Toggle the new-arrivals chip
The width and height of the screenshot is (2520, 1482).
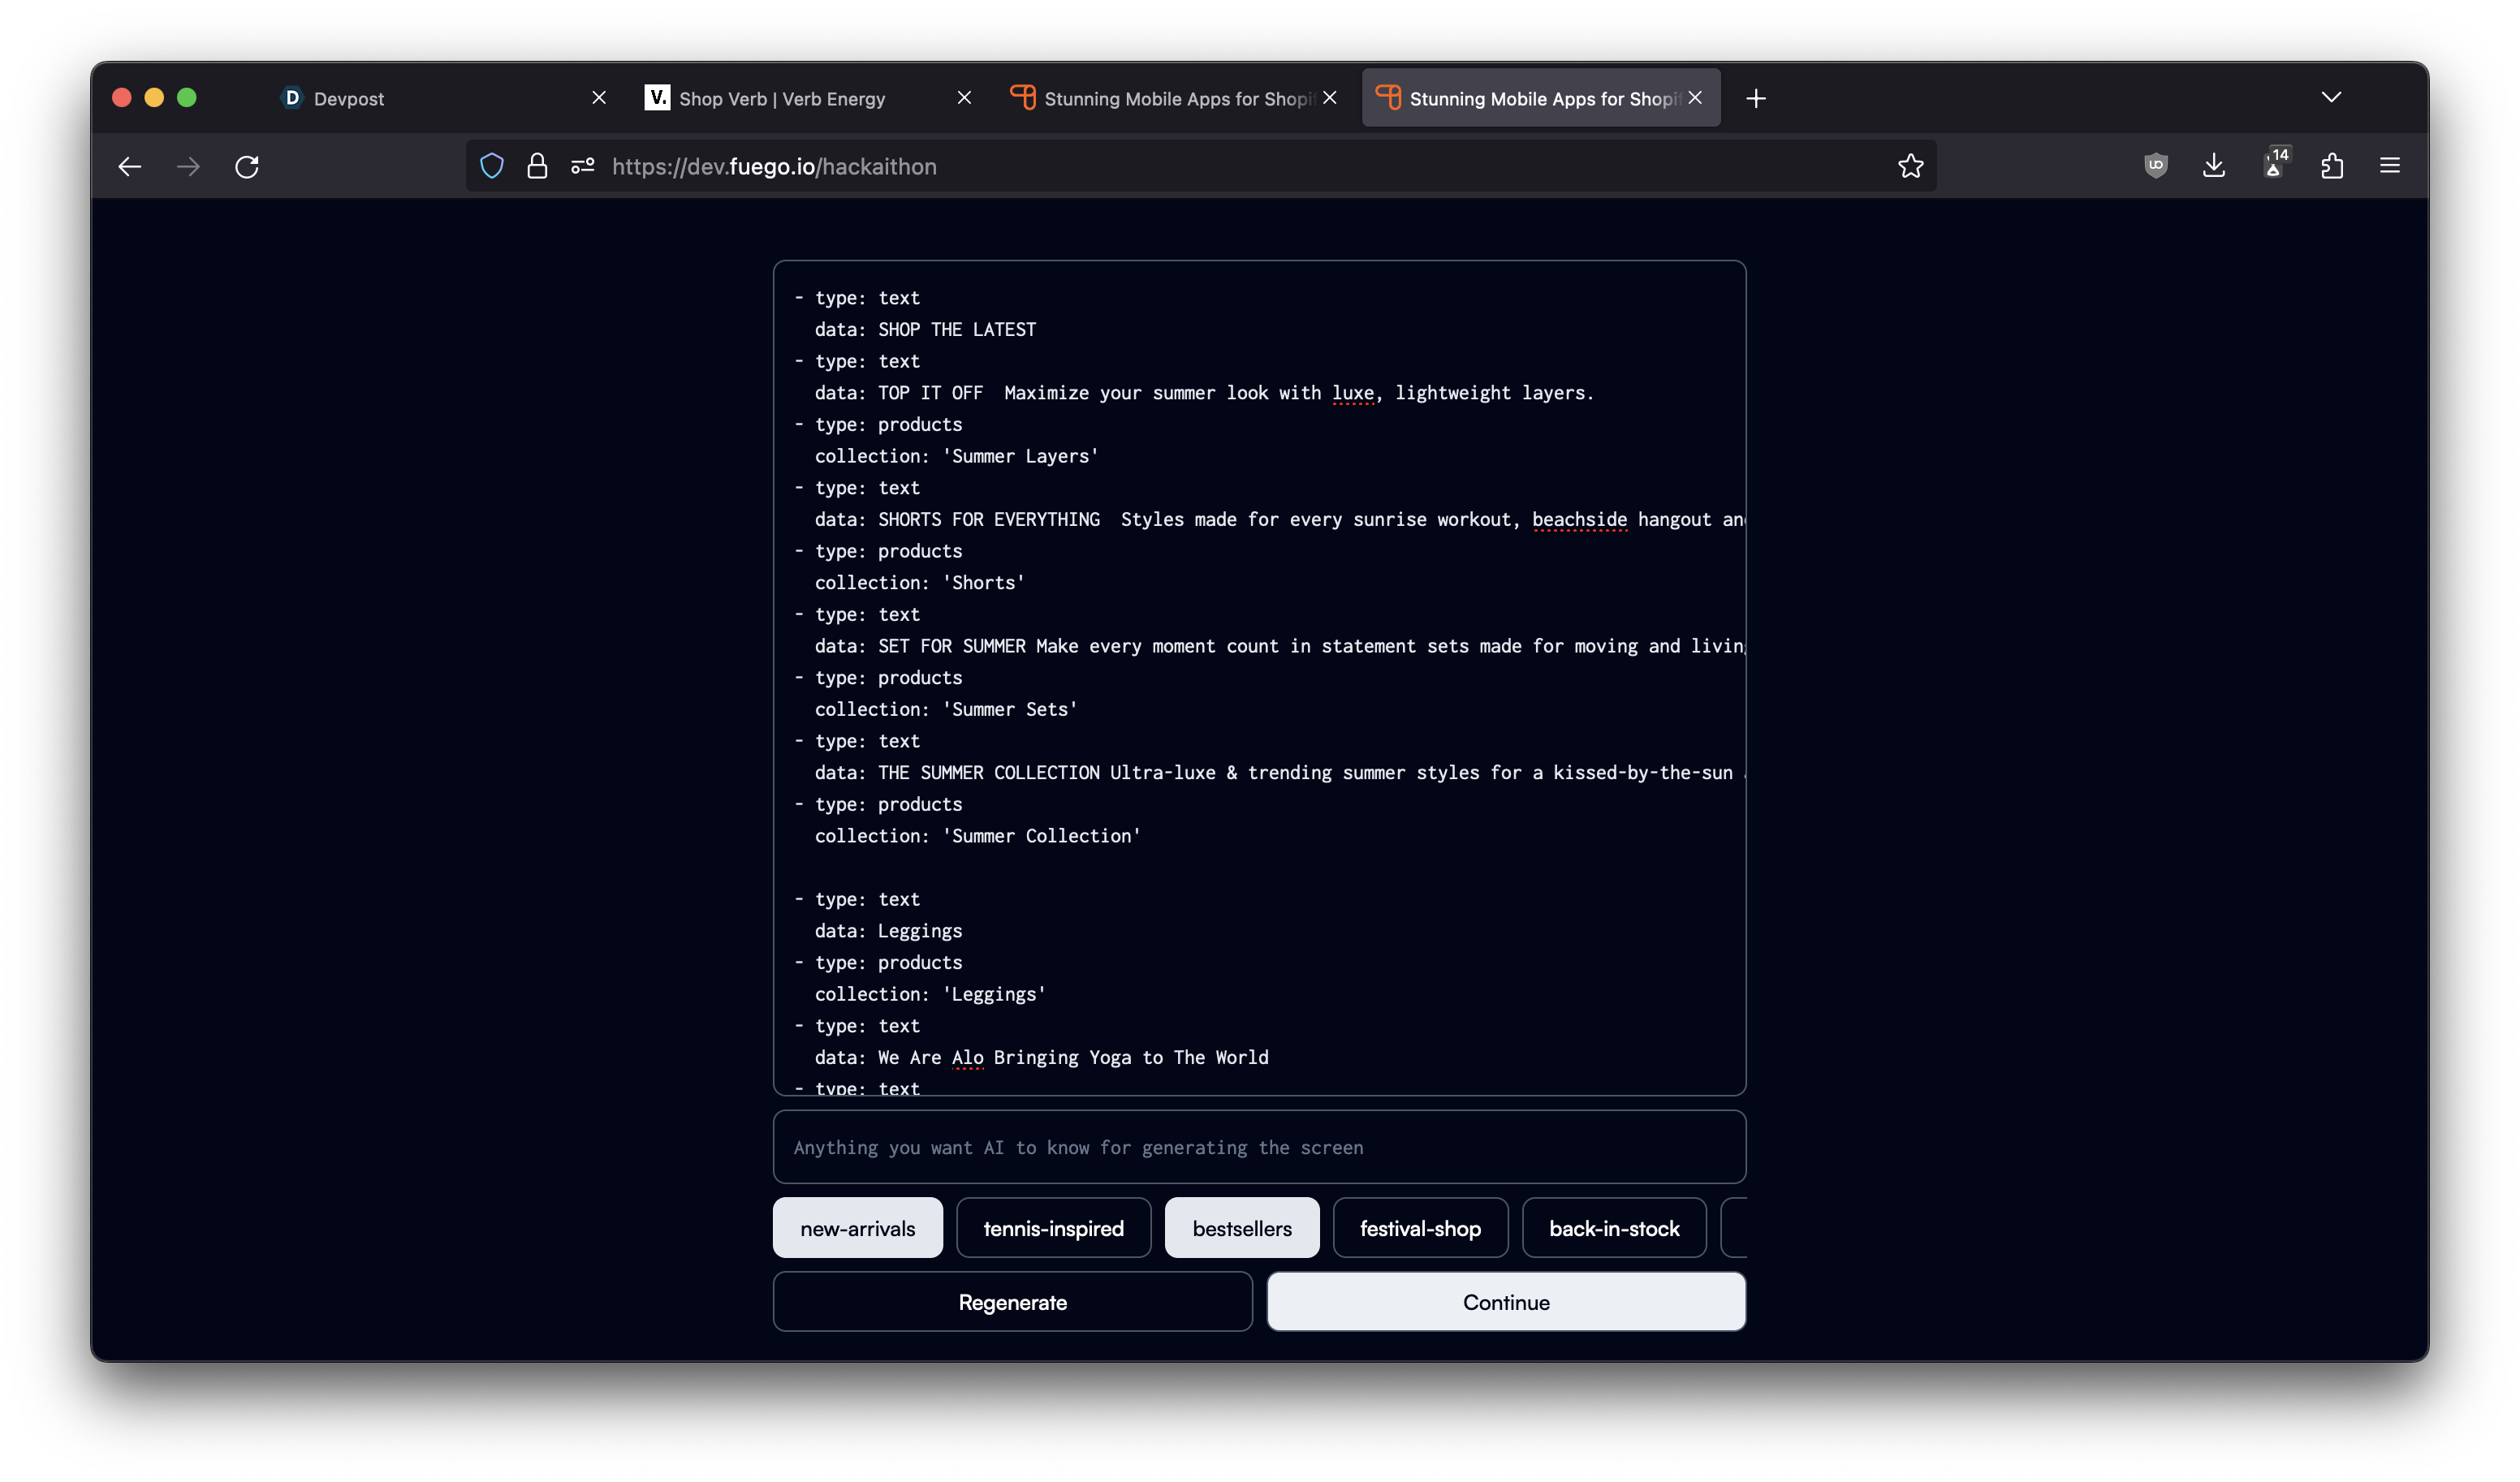click(x=857, y=1228)
